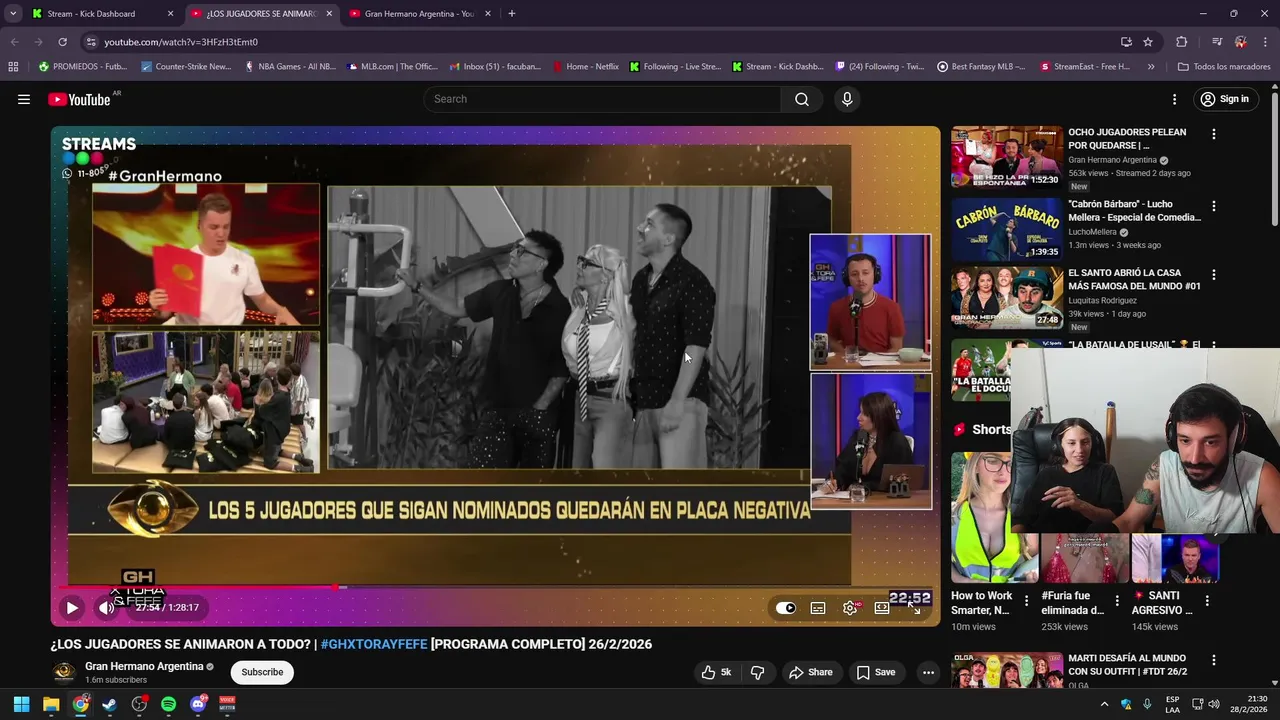Image resolution: width=1280 pixels, height=720 pixels.
Task: Like the video with thumbs up
Action: (716, 672)
